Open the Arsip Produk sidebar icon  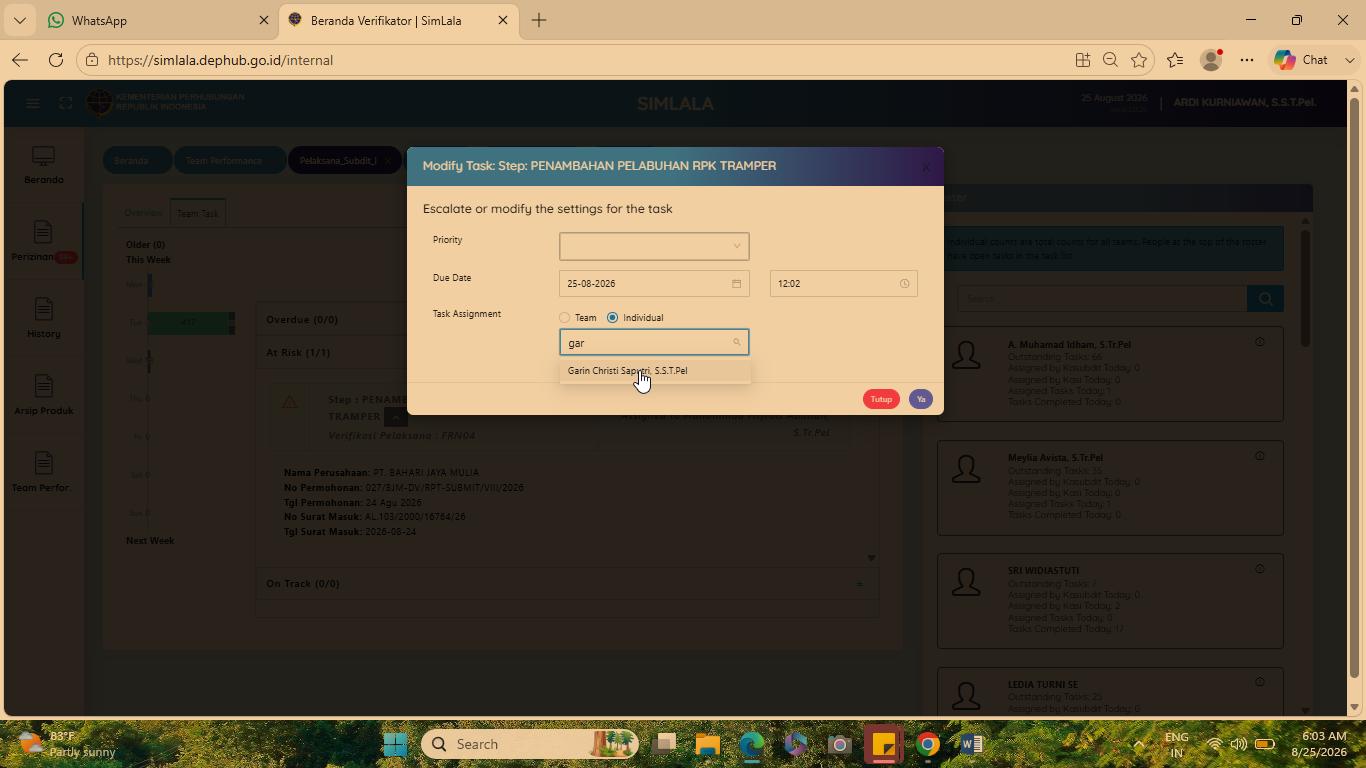[x=43, y=395]
